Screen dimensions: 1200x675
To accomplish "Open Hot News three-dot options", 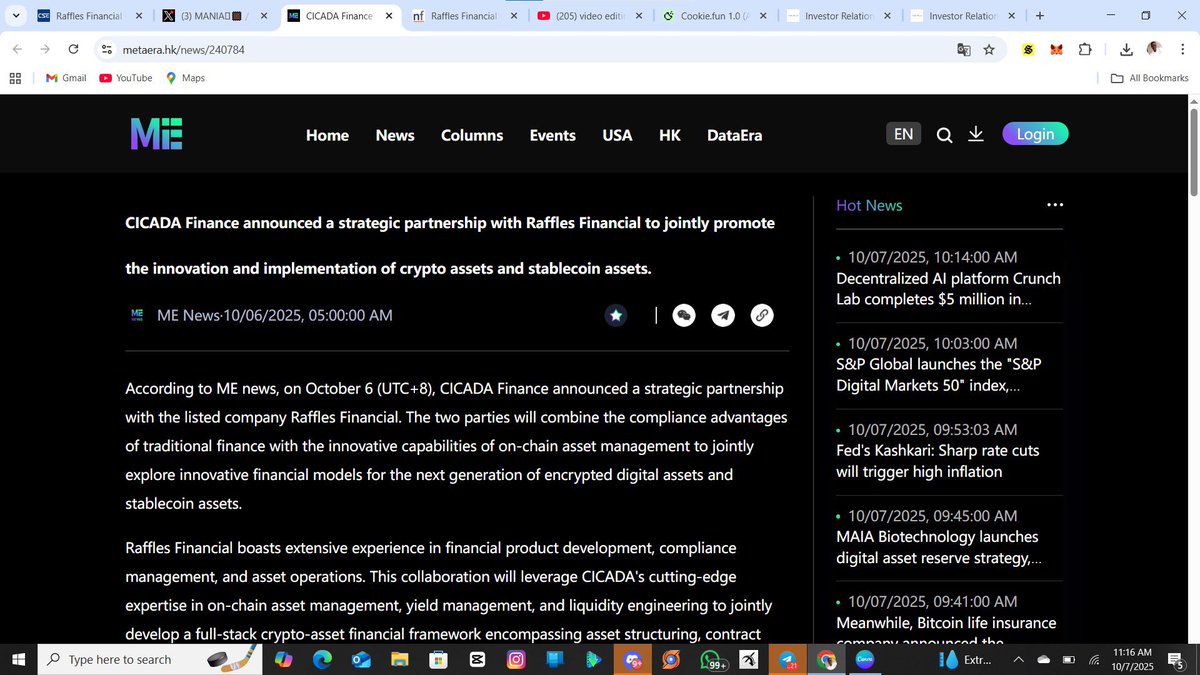I will [1055, 205].
